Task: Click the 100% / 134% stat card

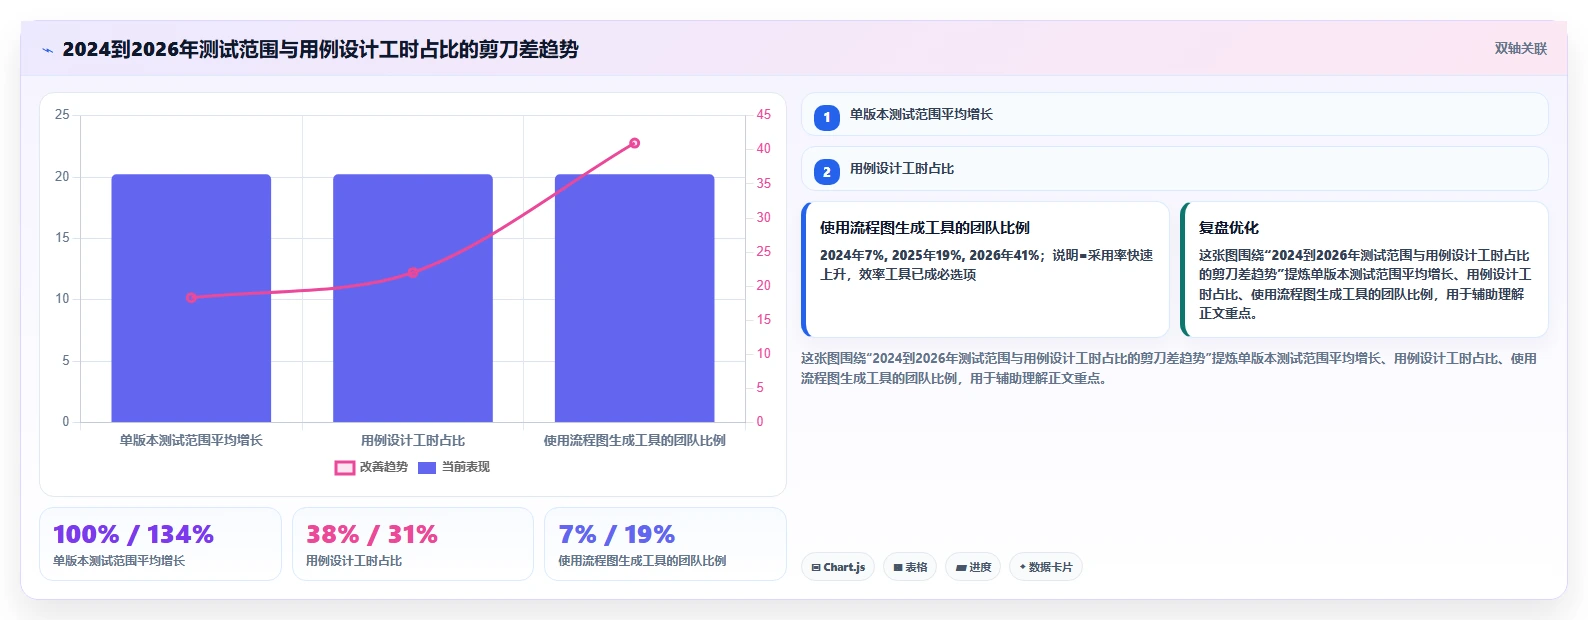Action: (160, 544)
